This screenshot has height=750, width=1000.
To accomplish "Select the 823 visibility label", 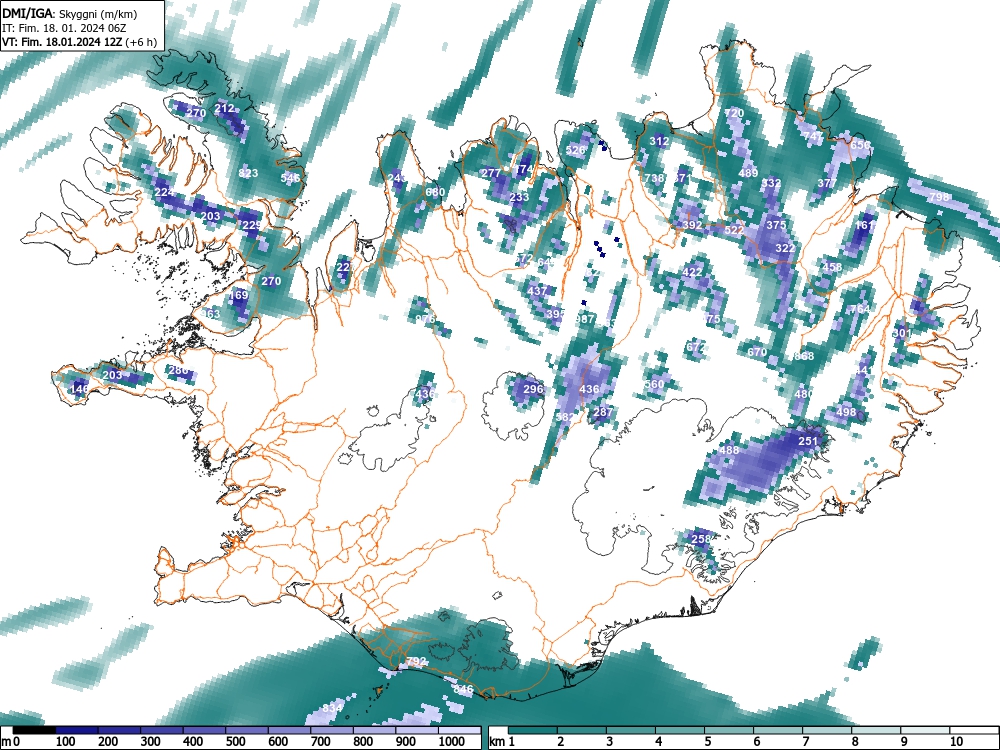I will 248,173.
